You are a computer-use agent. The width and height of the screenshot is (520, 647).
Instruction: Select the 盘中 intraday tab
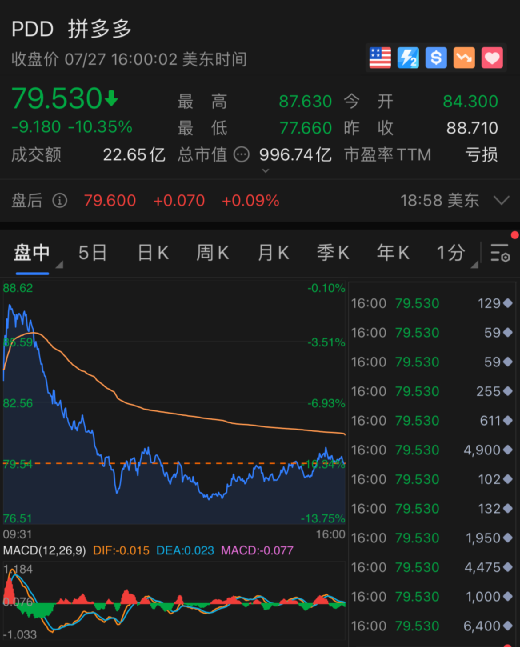(x=32, y=253)
